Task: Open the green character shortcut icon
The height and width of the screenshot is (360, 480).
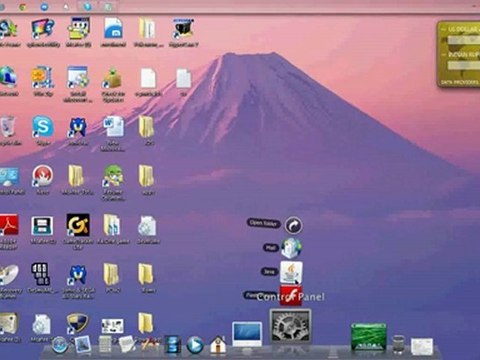Action: click(113, 176)
